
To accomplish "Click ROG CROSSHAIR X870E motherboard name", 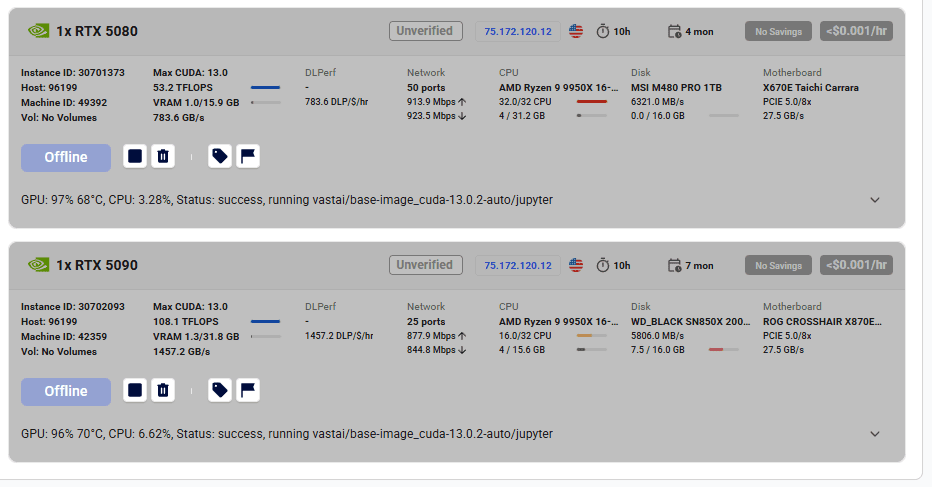I will click(823, 321).
